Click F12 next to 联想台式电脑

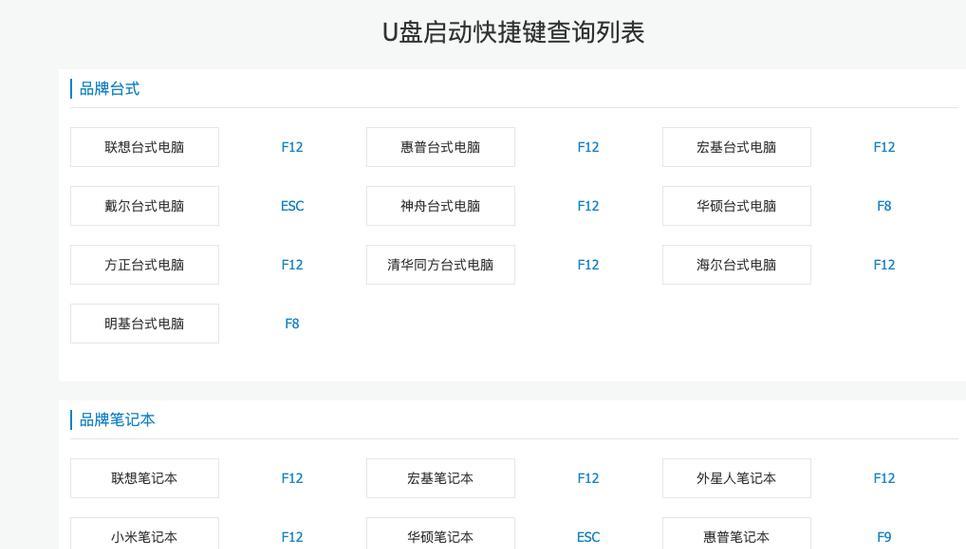pyautogui.click(x=292, y=147)
